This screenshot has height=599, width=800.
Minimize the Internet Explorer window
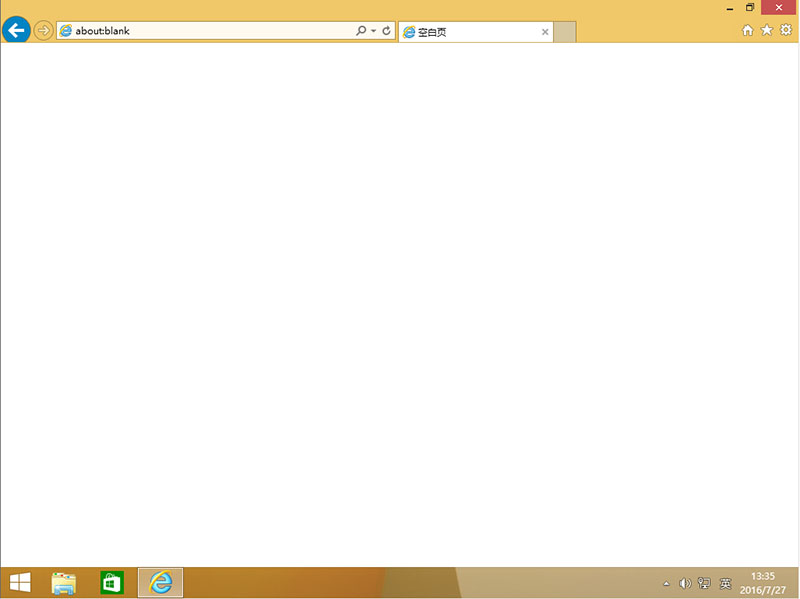point(730,8)
